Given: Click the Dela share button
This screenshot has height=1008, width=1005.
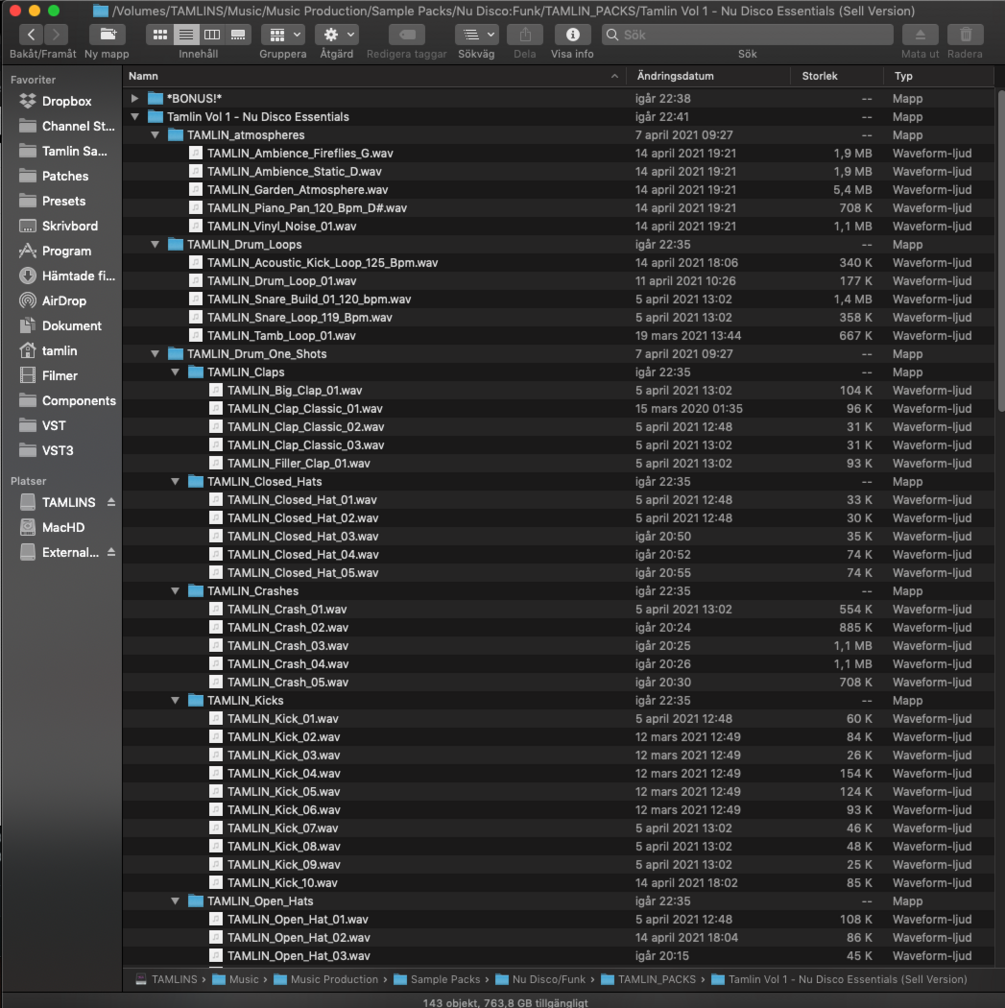Looking at the screenshot, I should (x=525, y=35).
